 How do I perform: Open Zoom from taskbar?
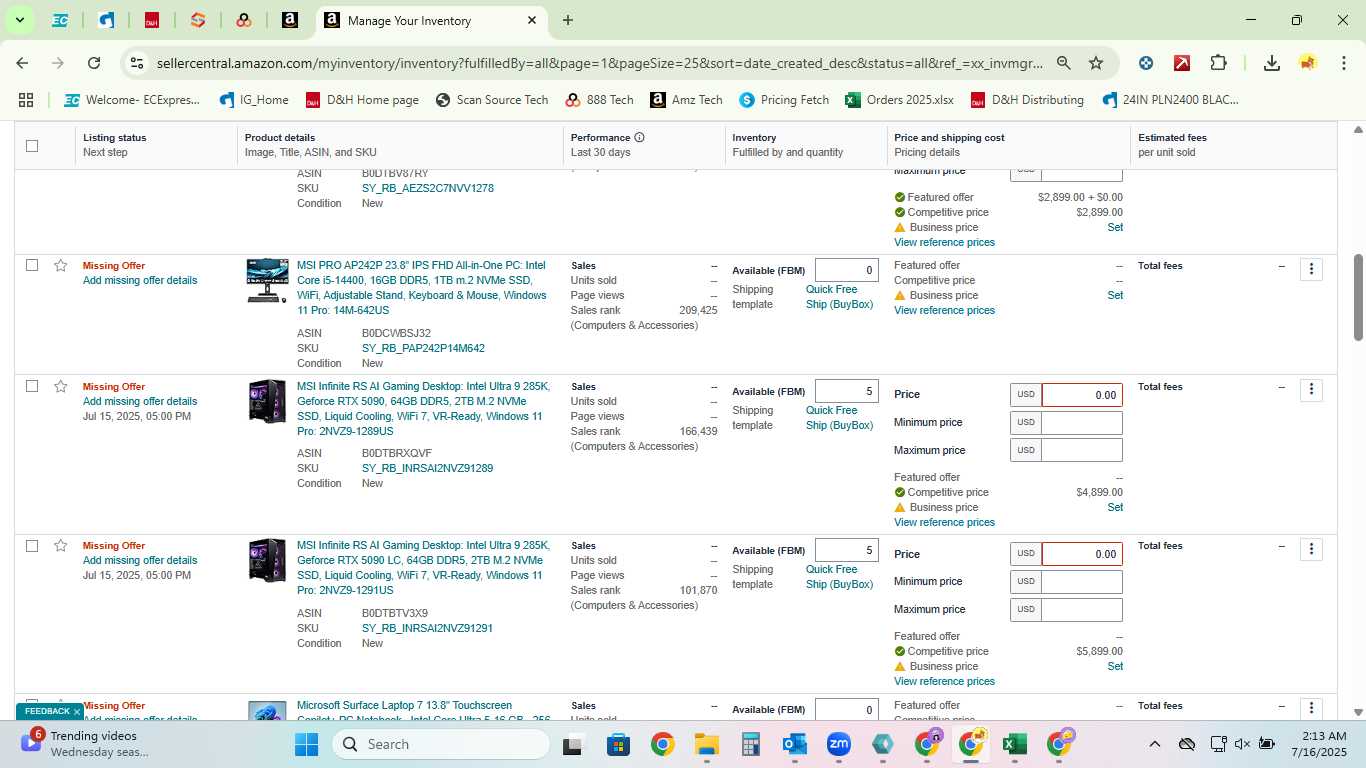(838, 744)
